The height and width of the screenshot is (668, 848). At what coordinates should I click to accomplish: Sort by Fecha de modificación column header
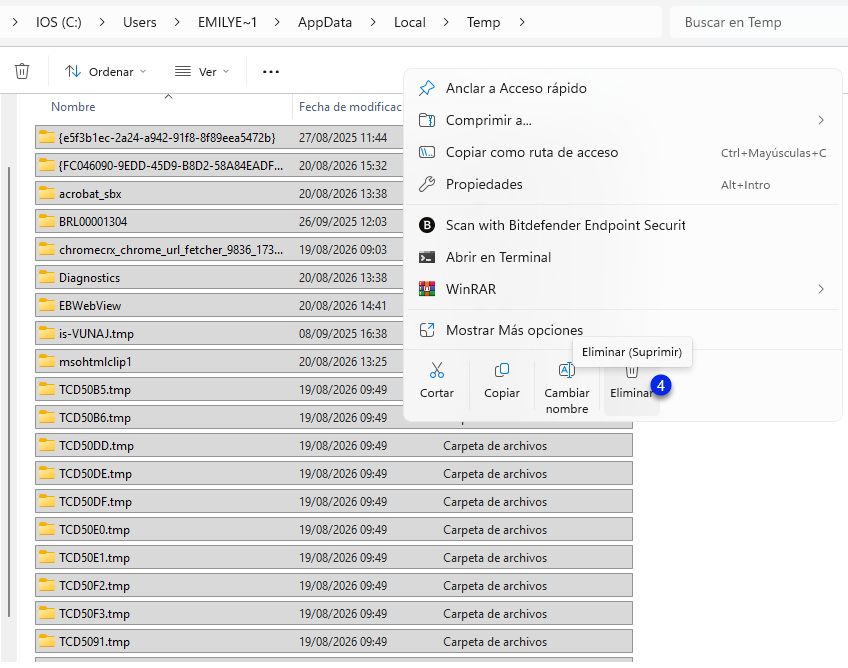(x=350, y=107)
